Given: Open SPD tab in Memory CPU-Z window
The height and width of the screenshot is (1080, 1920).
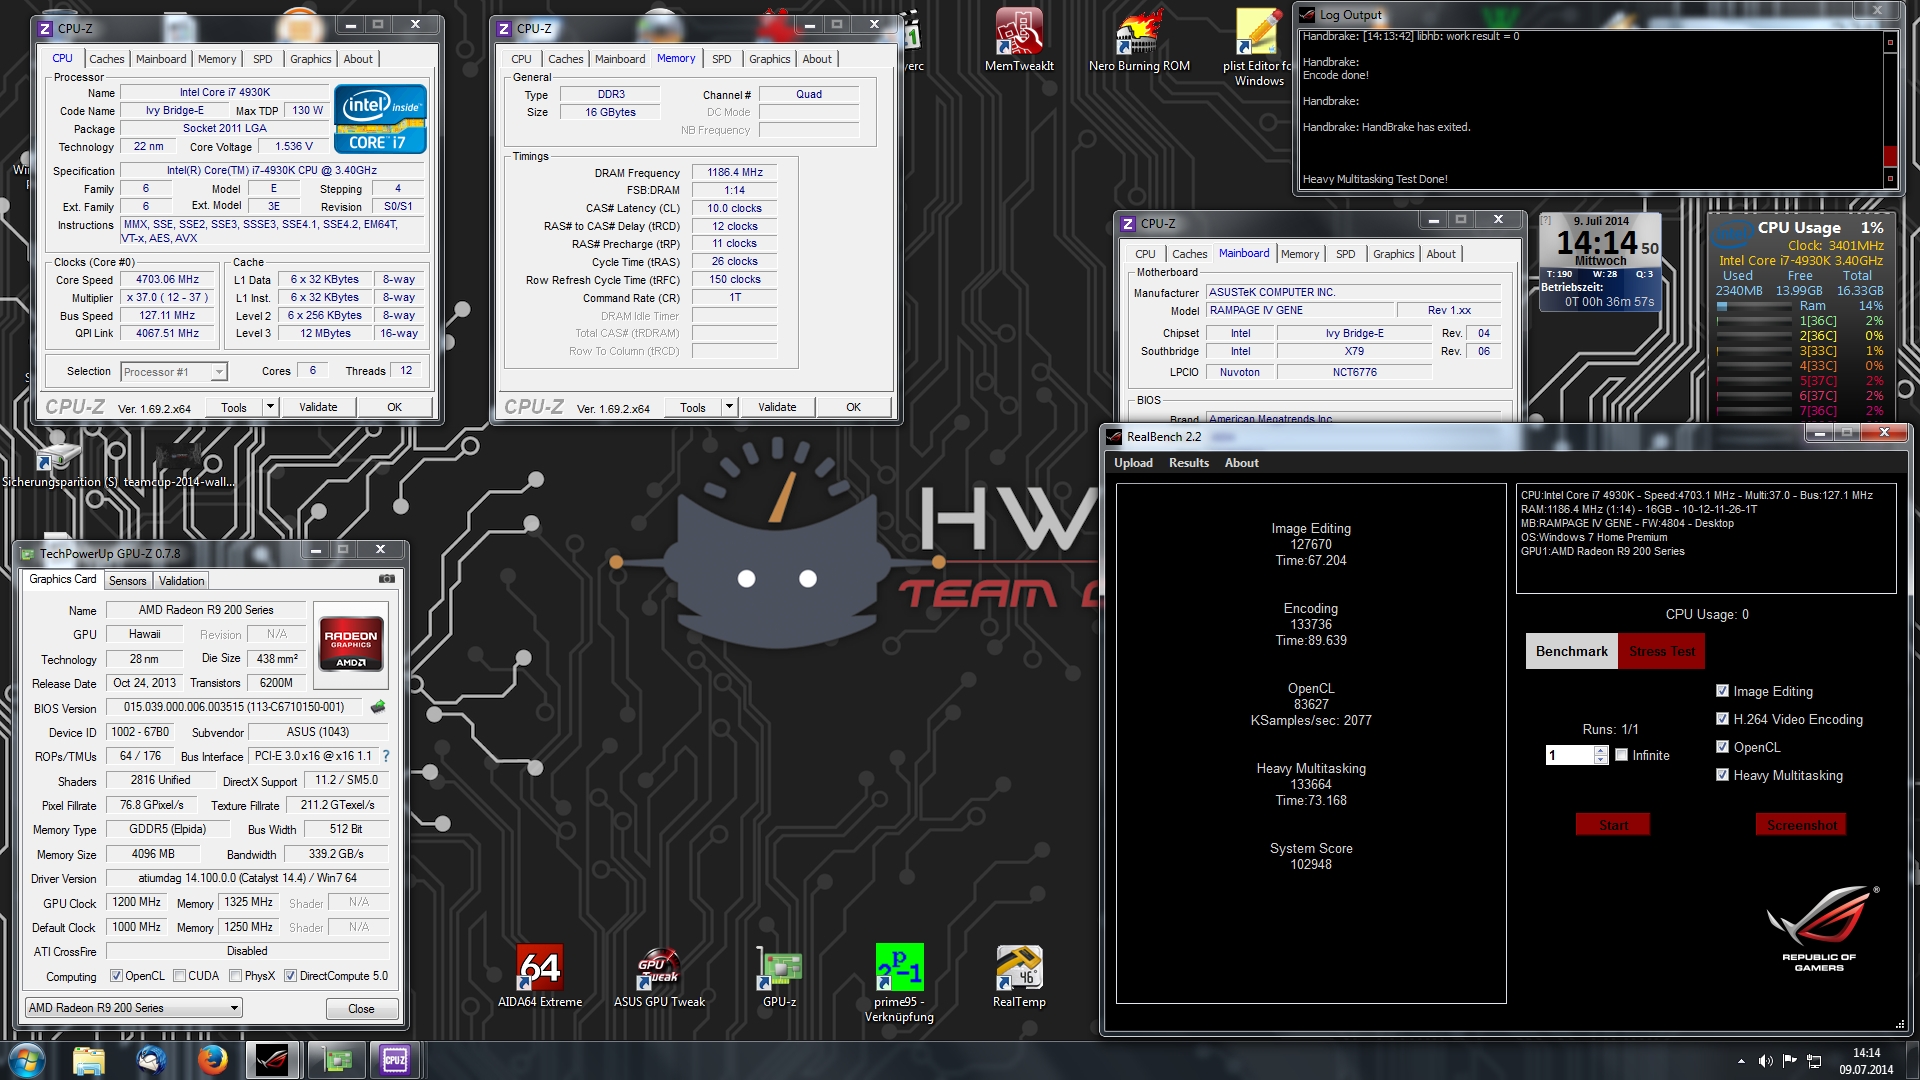Looking at the screenshot, I should pos(722,59).
